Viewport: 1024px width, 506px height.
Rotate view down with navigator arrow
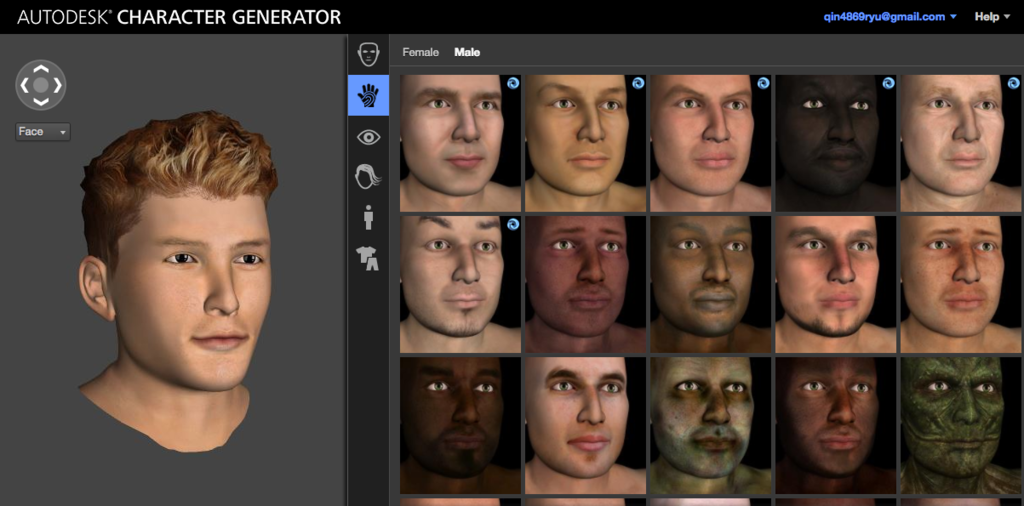(x=40, y=102)
